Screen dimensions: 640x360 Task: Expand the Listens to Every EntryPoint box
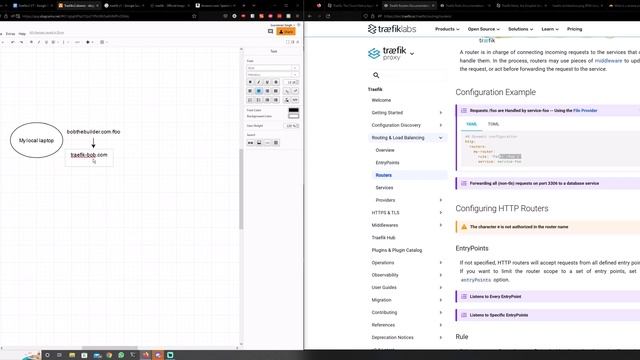click(x=547, y=296)
